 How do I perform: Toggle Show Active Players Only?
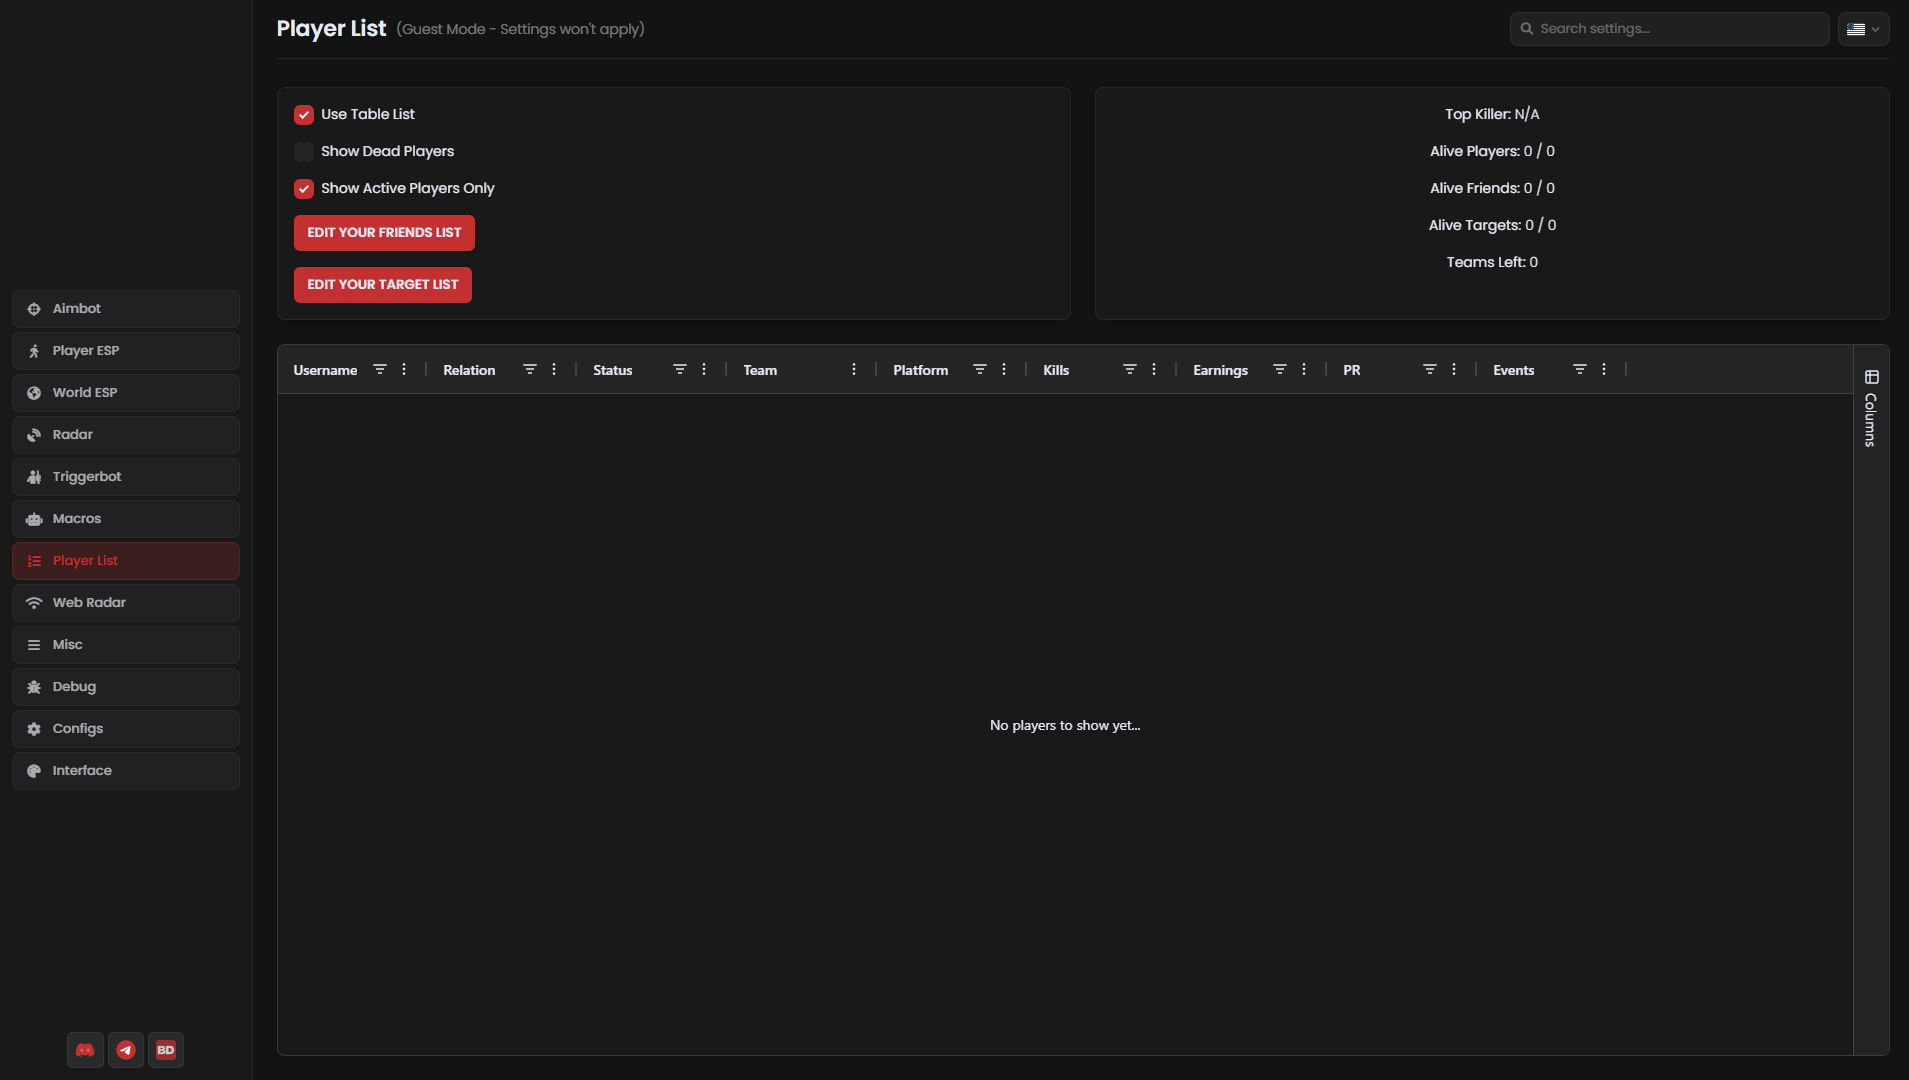coord(304,189)
